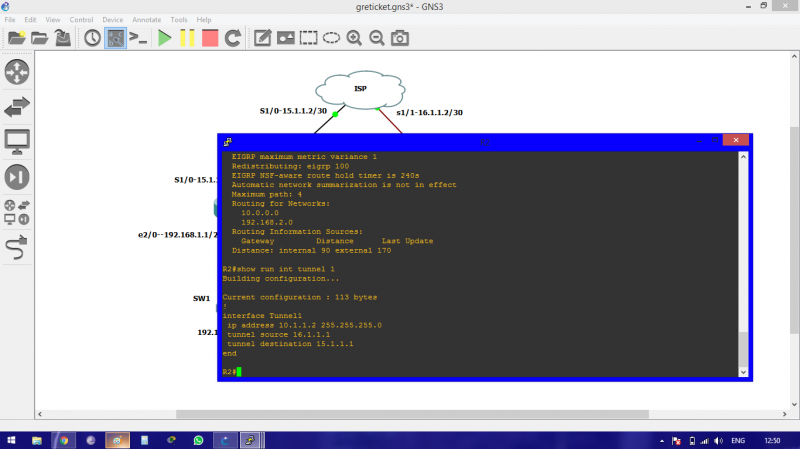Open the Control menu

coord(81,20)
